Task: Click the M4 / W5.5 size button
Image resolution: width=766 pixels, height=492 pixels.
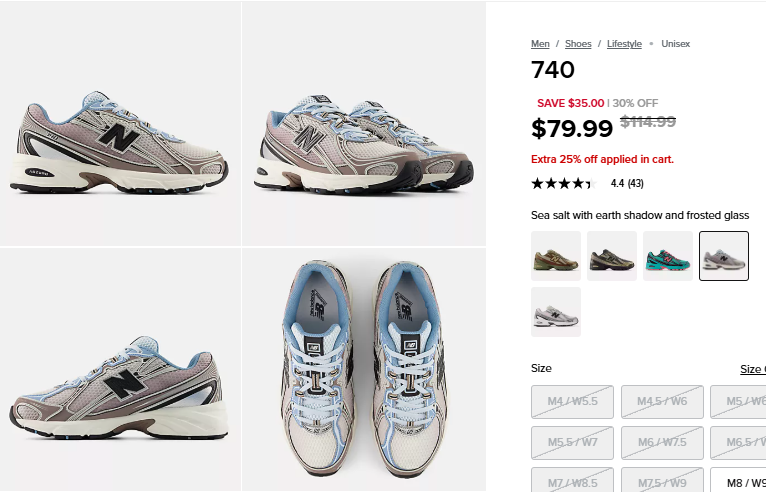Action: 572,402
